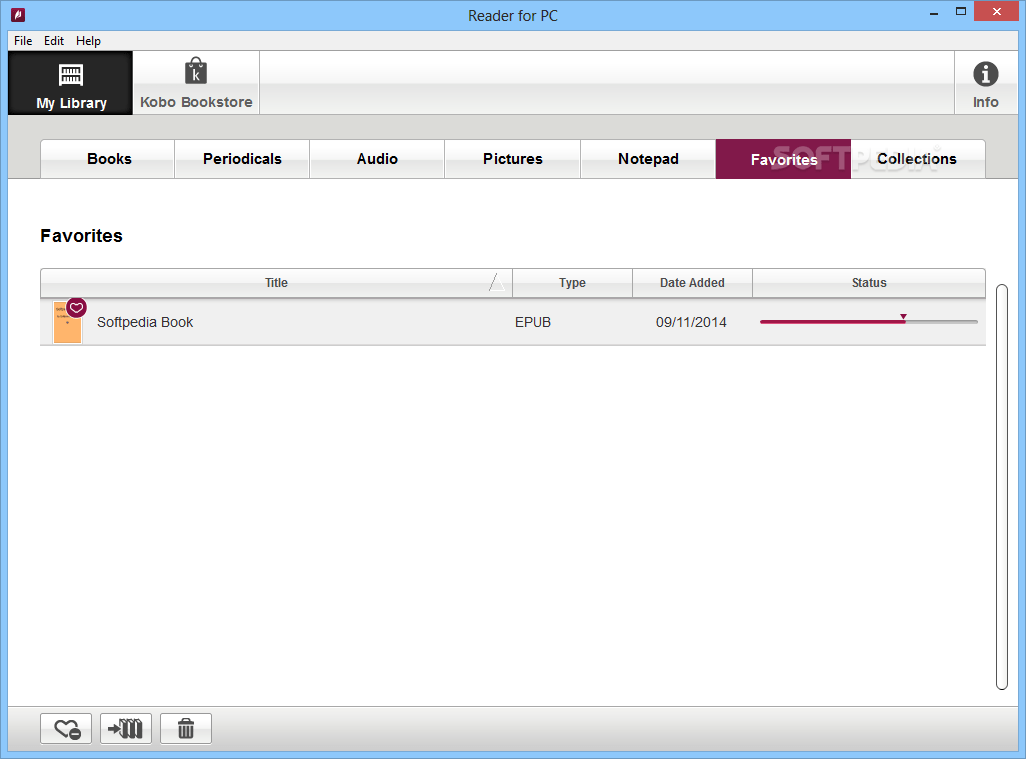Open the File menu
Image resolution: width=1026 pixels, height=759 pixels.
point(23,41)
